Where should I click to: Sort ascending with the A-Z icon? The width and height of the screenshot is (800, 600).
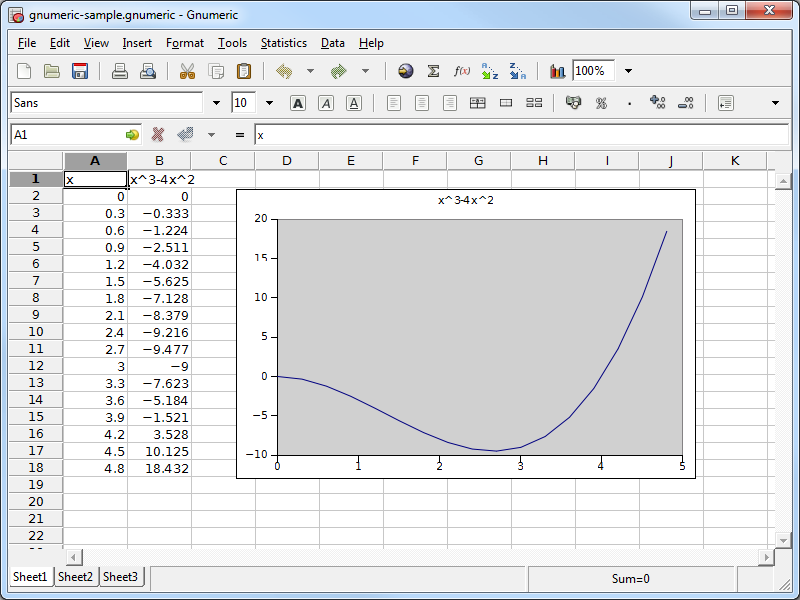pos(489,71)
